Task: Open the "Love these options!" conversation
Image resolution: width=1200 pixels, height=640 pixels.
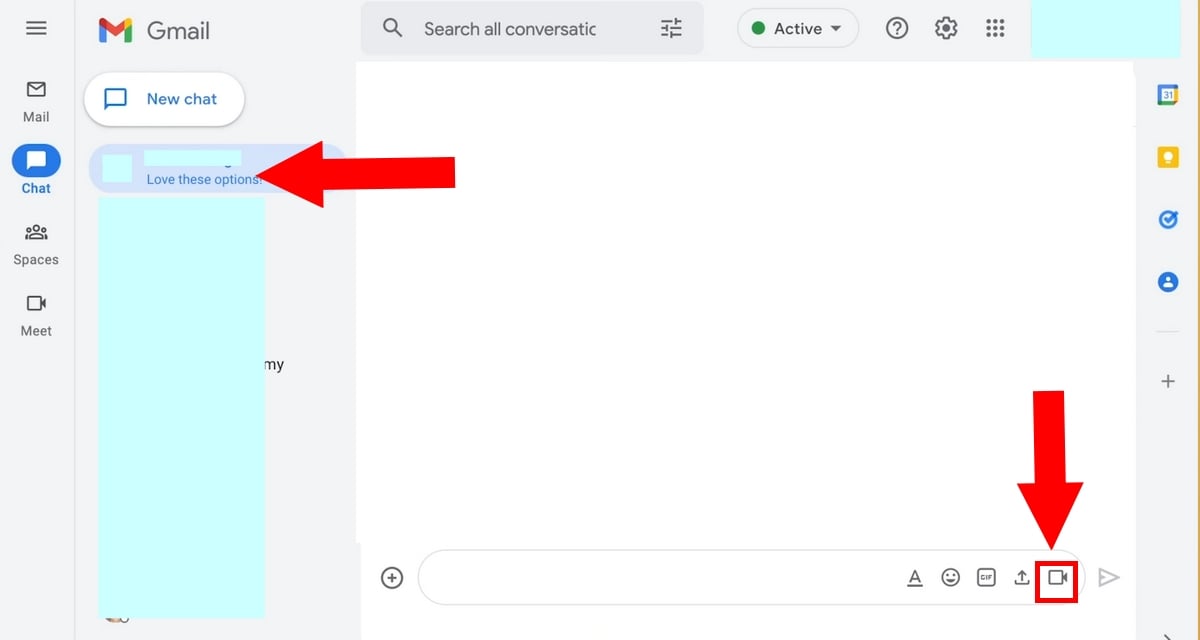Action: point(200,169)
